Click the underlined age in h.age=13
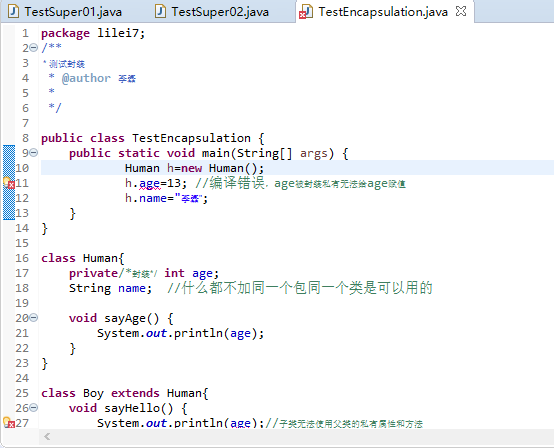Image resolution: width=554 pixels, height=448 pixels. [x=149, y=184]
